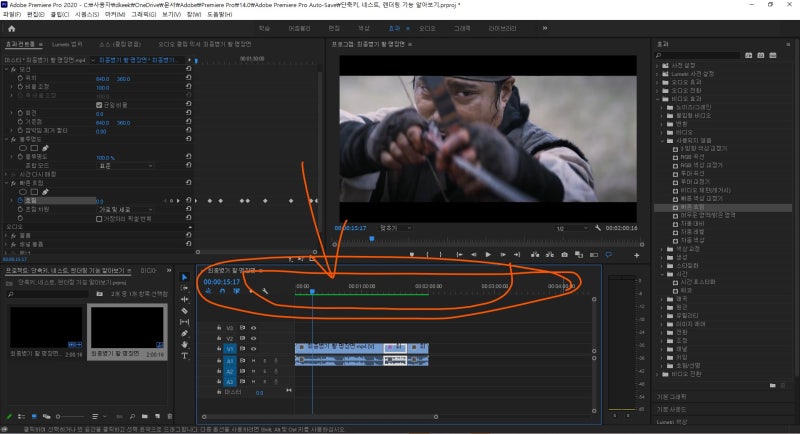
Task: Go to In point in Program monitor
Action: pos(460,254)
